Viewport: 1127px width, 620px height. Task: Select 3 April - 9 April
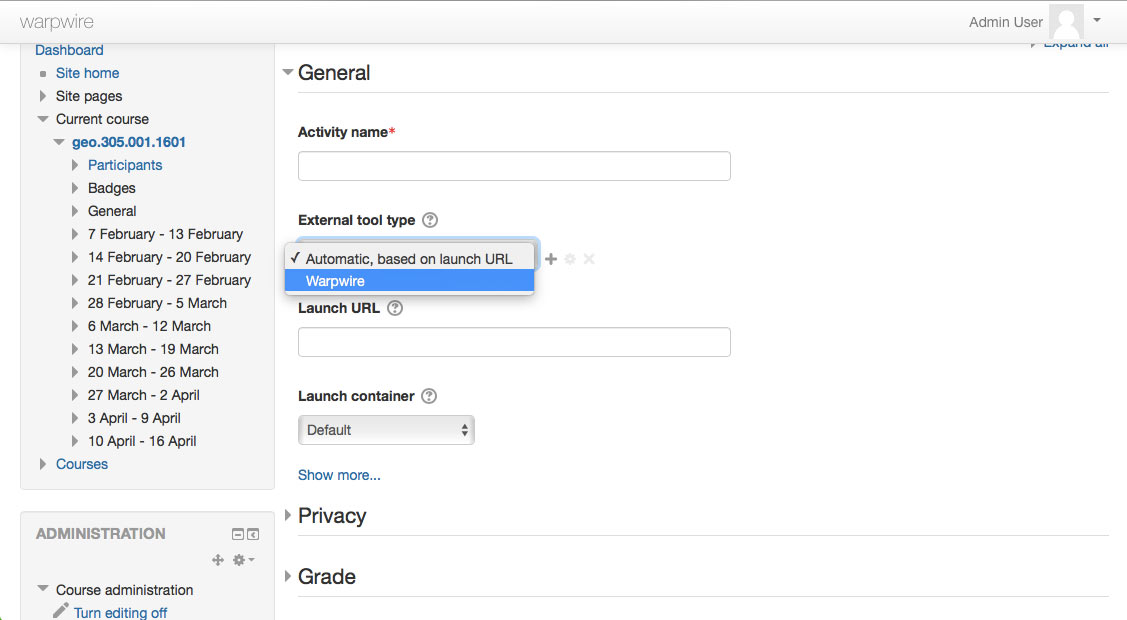coord(134,417)
